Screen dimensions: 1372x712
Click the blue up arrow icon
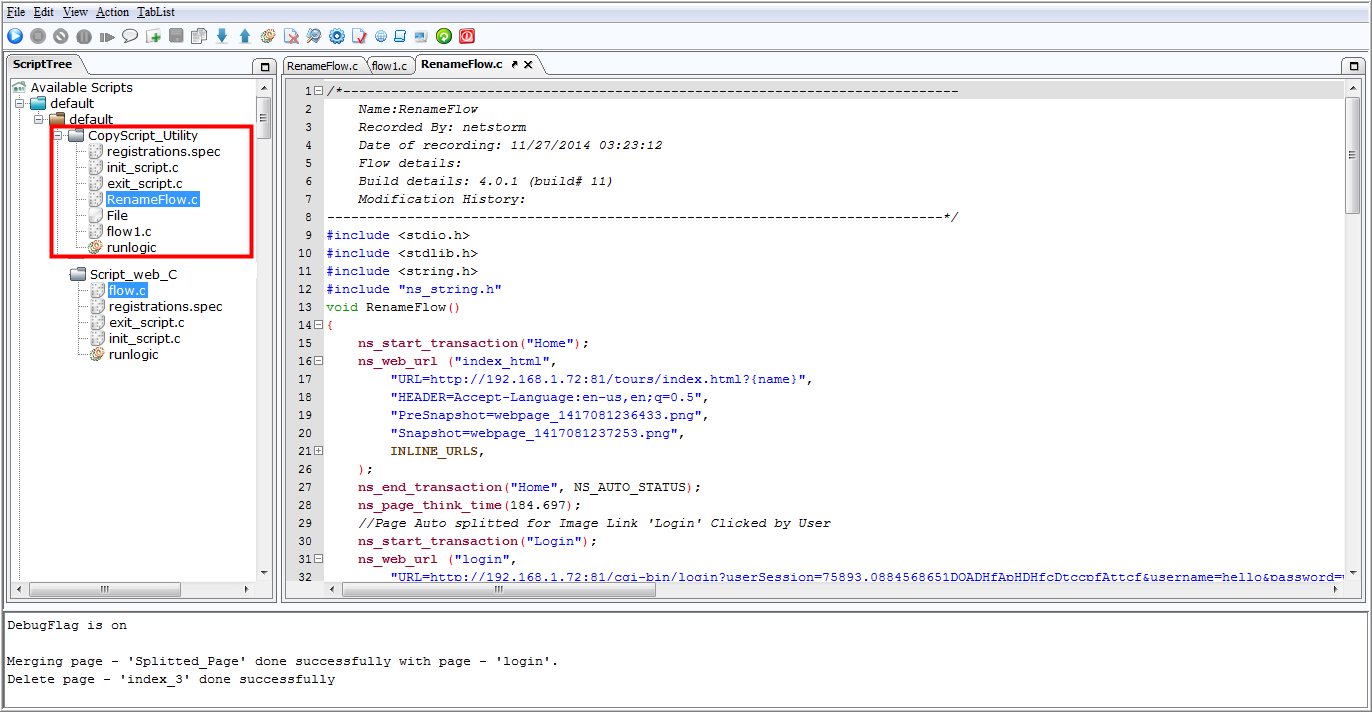click(x=245, y=36)
